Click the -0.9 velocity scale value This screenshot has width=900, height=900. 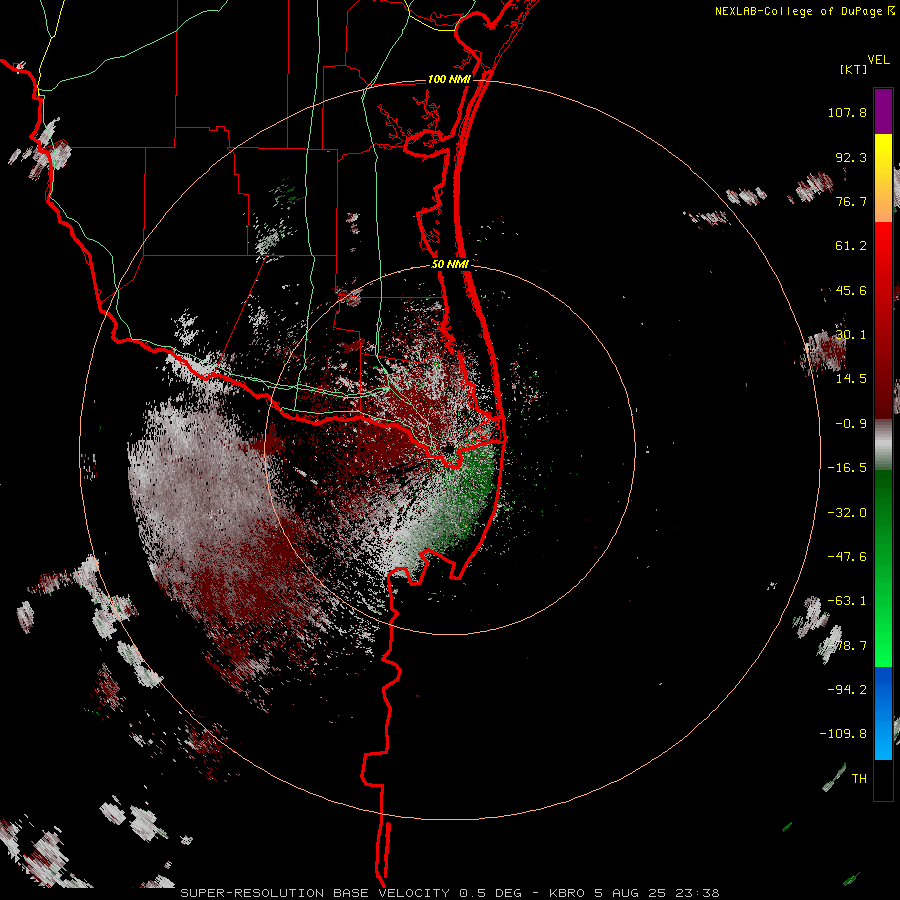tap(851, 424)
